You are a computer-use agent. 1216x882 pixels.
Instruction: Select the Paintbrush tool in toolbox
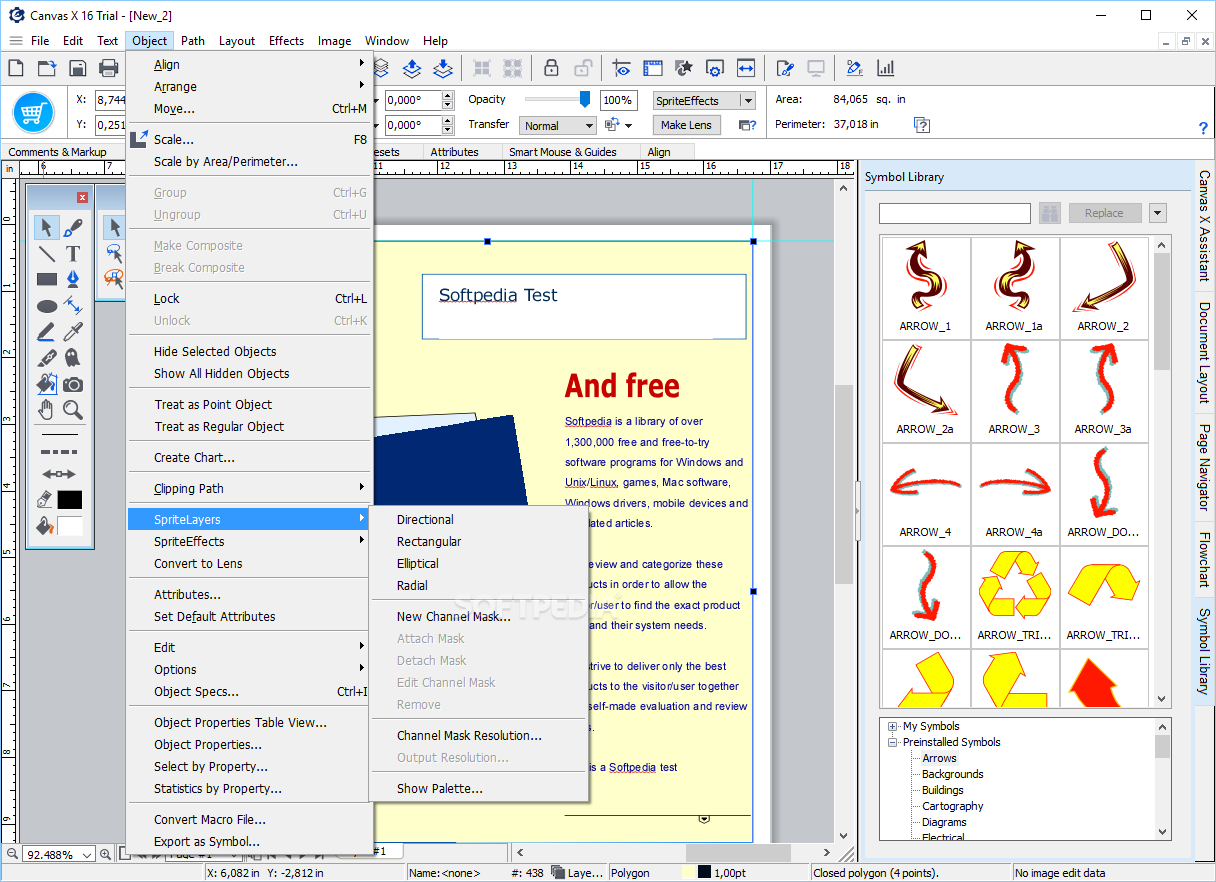pos(73,227)
